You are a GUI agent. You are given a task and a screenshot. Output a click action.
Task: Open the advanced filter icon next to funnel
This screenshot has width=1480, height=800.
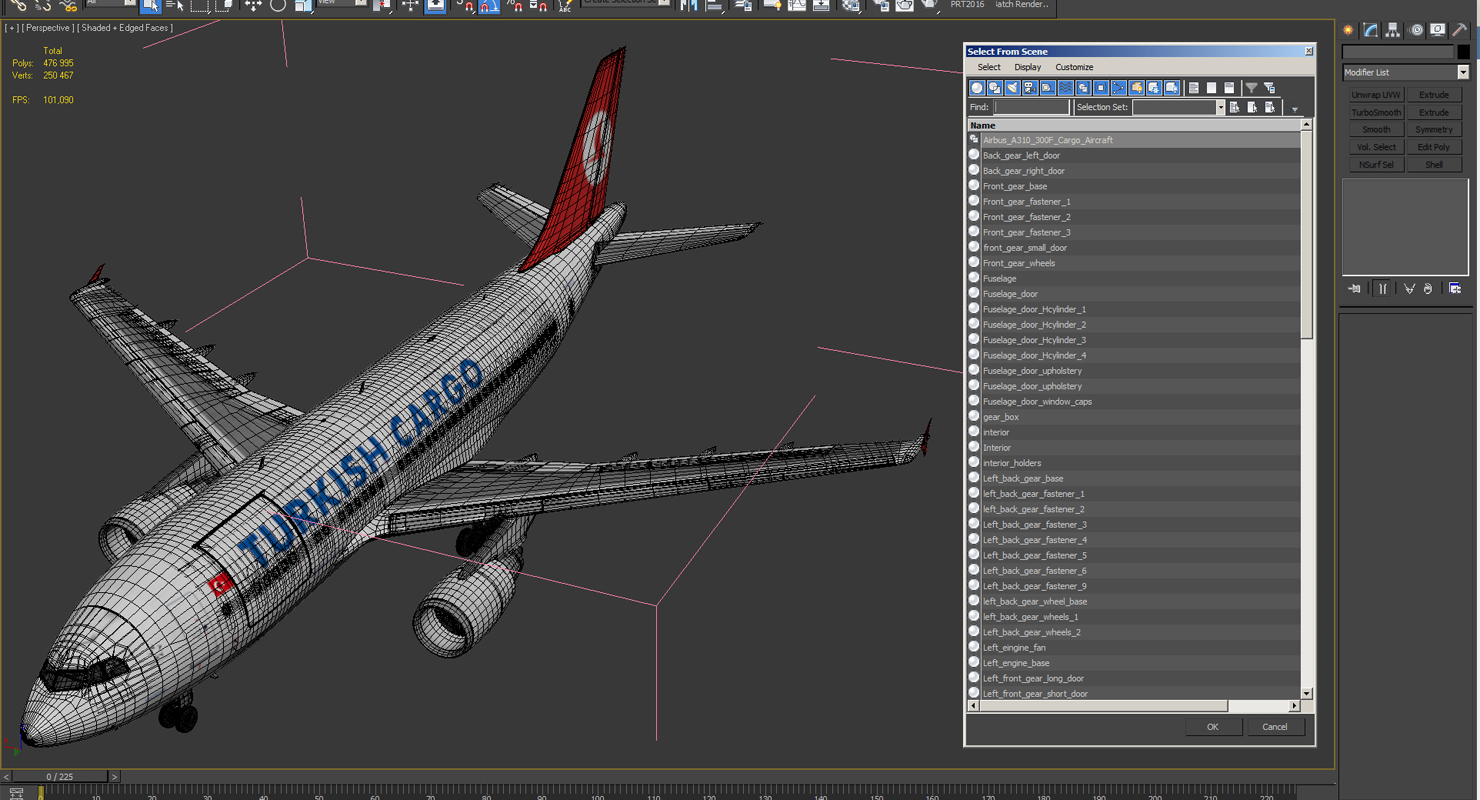pos(1269,88)
